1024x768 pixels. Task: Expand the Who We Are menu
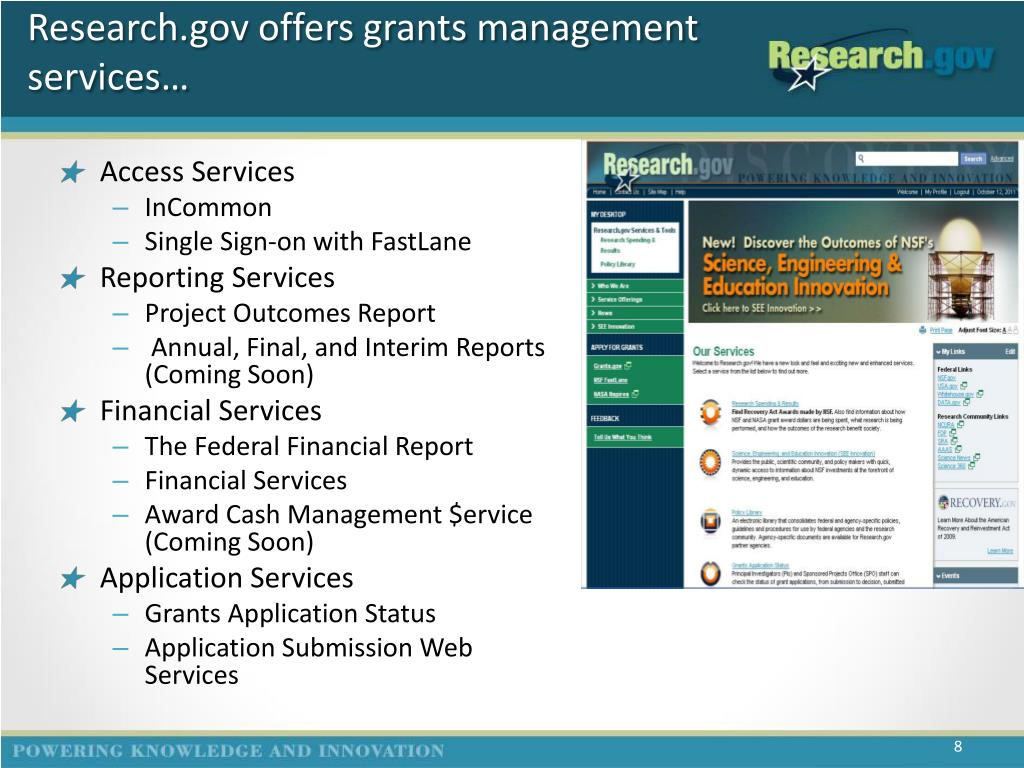635,285
